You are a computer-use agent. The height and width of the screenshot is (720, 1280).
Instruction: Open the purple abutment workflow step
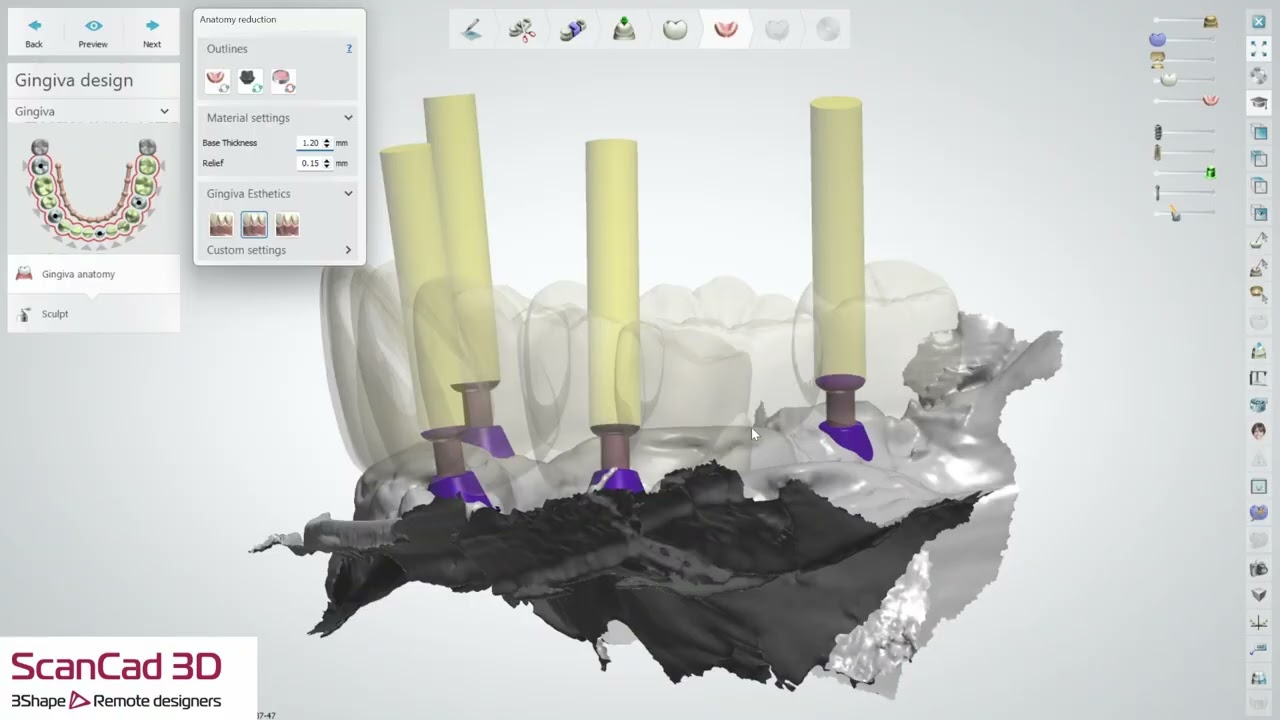tap(573, 30)
